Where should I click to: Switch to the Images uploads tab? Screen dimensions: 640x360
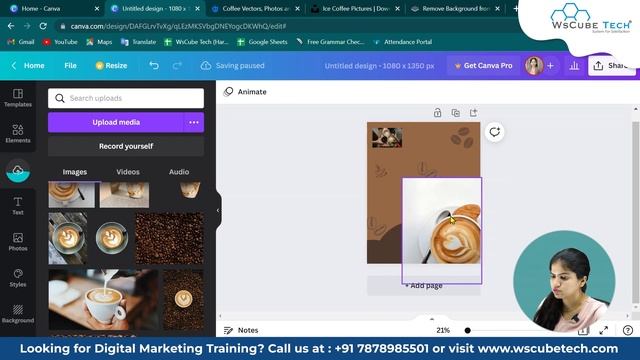coord(75,172)
